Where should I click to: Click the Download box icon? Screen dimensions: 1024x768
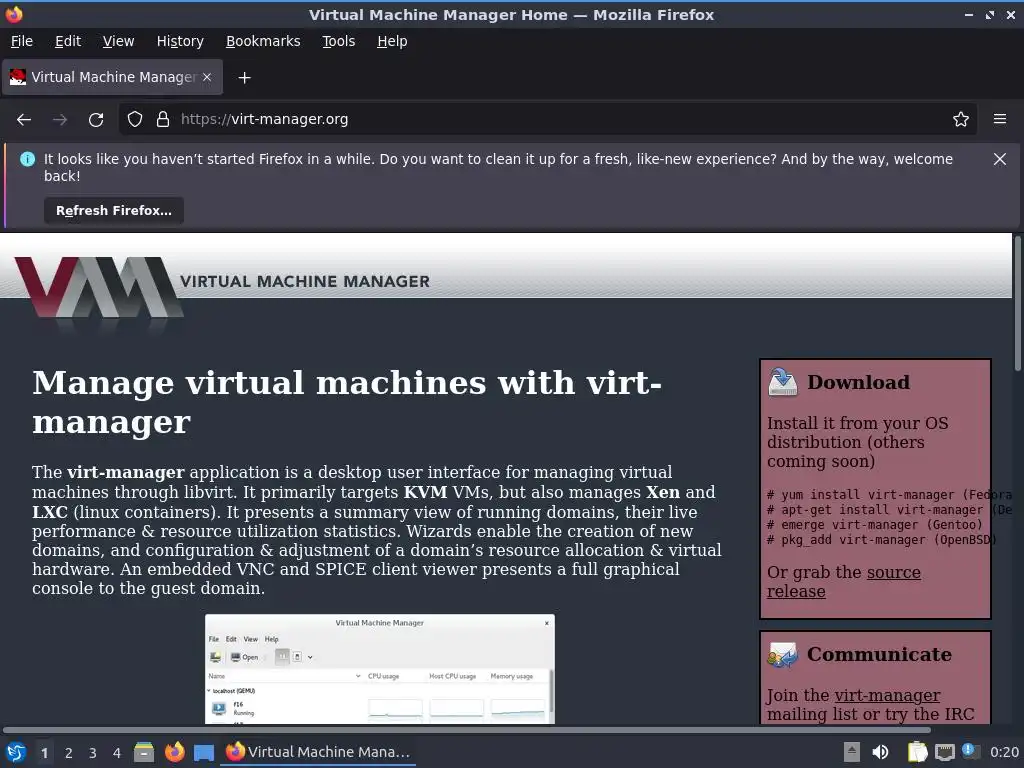point(782,382)
